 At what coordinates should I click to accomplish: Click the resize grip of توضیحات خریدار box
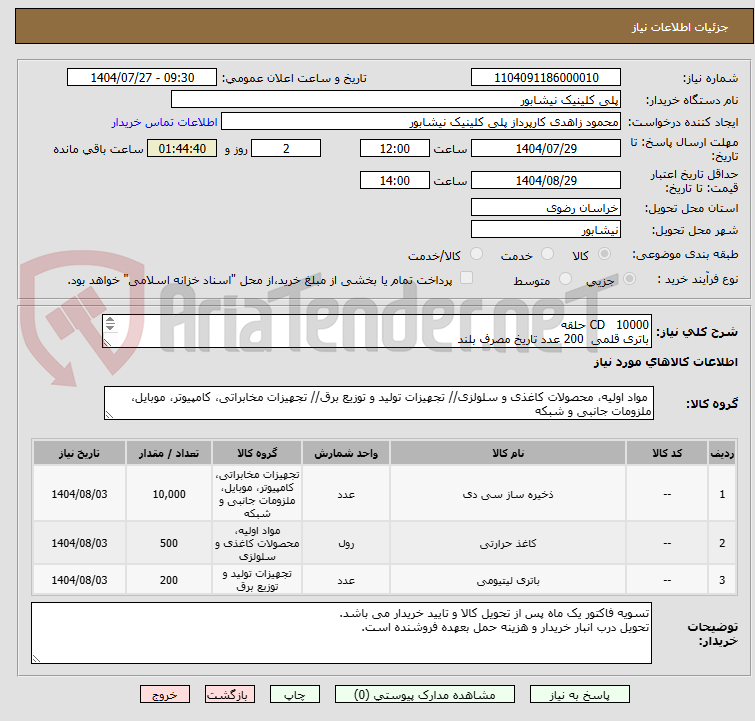tap(37, 658)
